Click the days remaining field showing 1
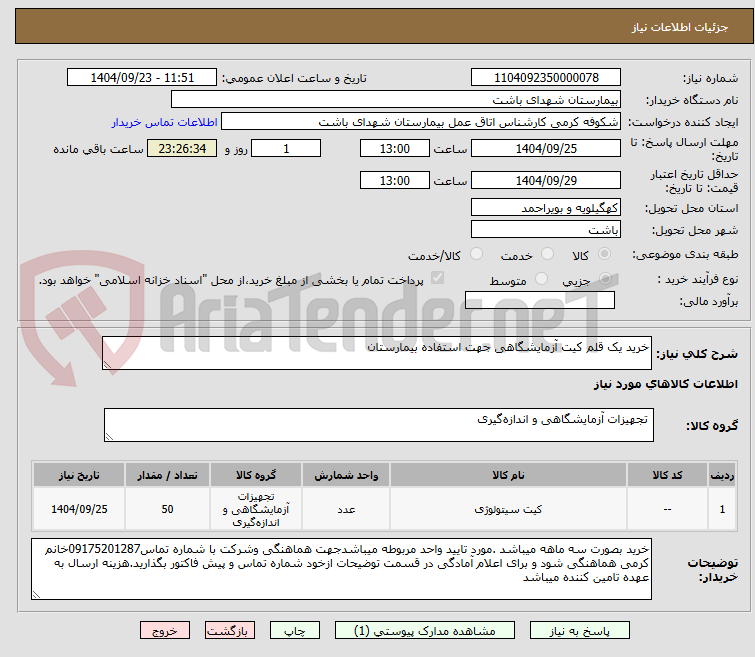Image resolution: width=755 pixels, height=657 pixels. (x=286, y=148)
